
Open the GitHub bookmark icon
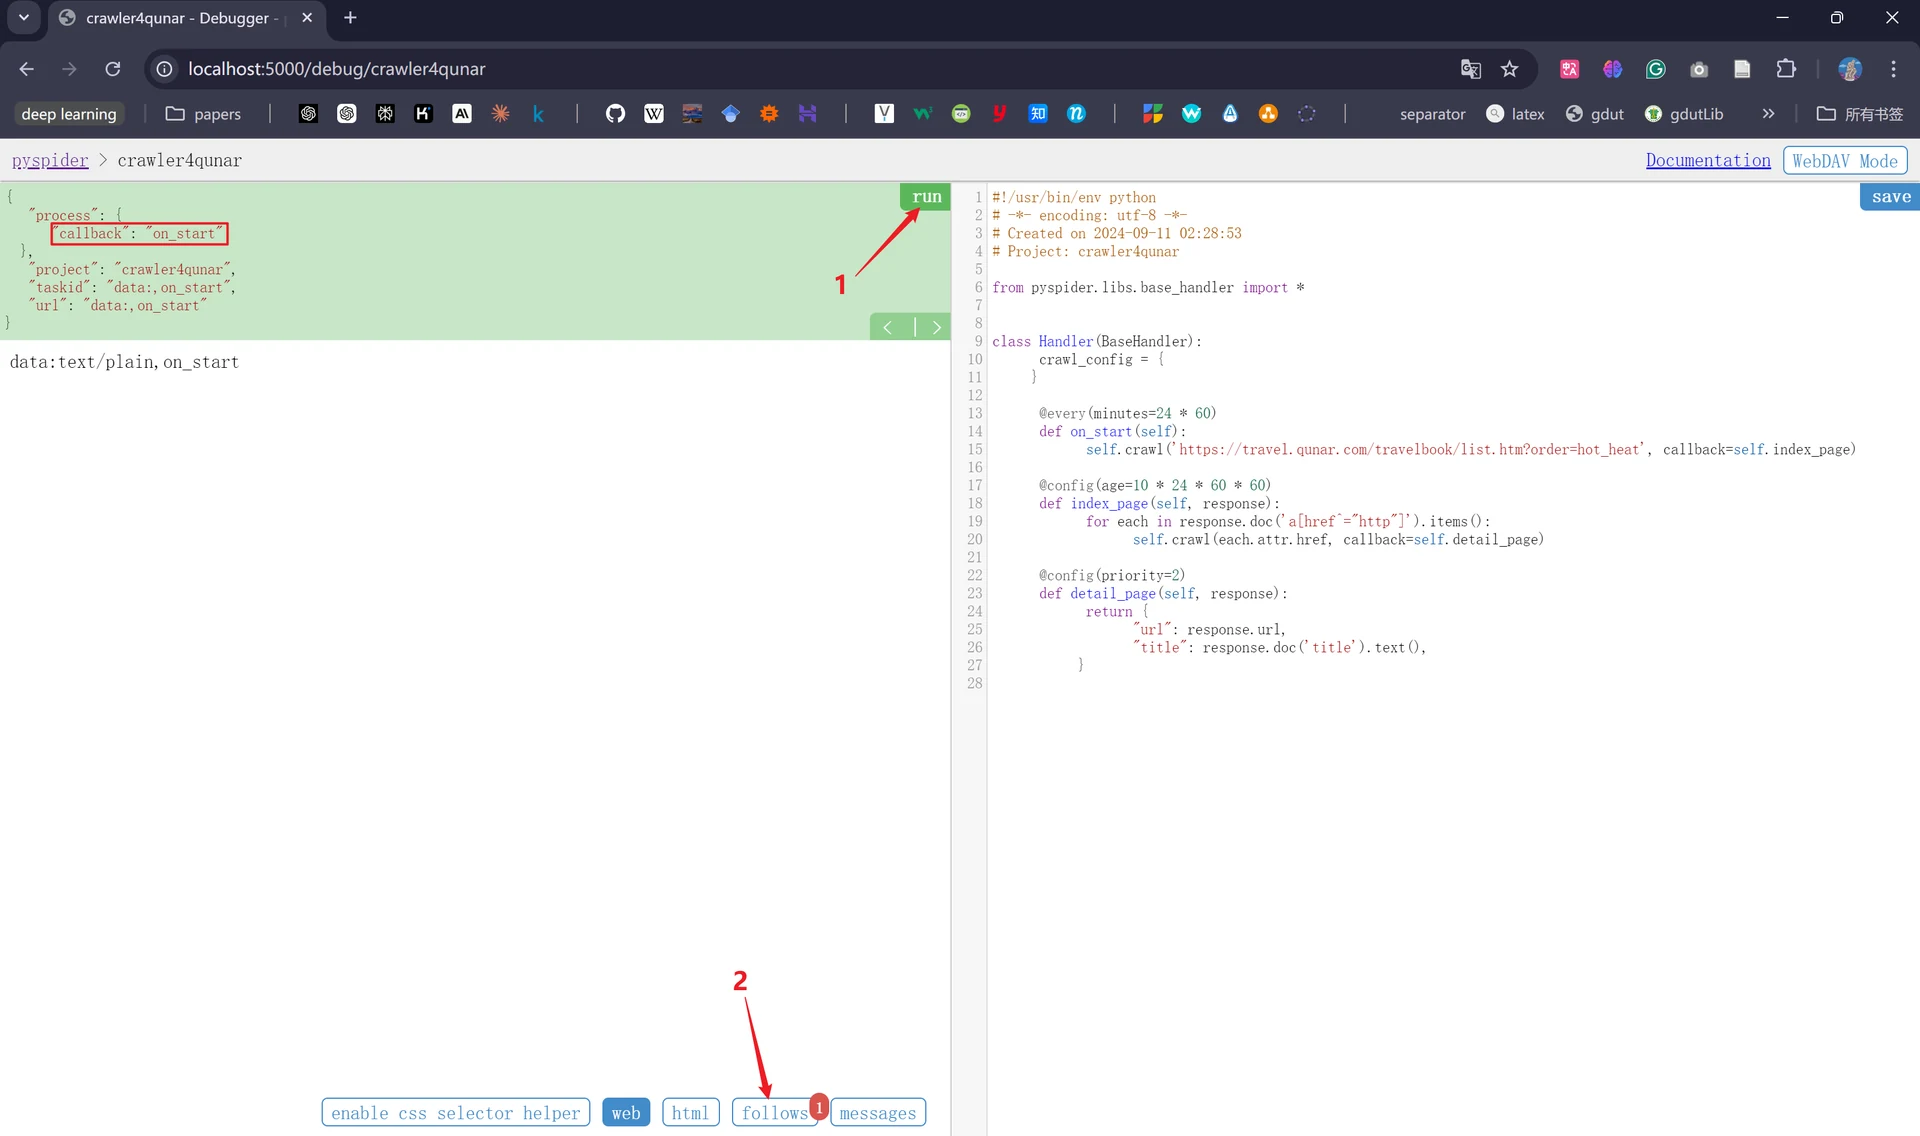pyautogui.click(x=616, y=114)
